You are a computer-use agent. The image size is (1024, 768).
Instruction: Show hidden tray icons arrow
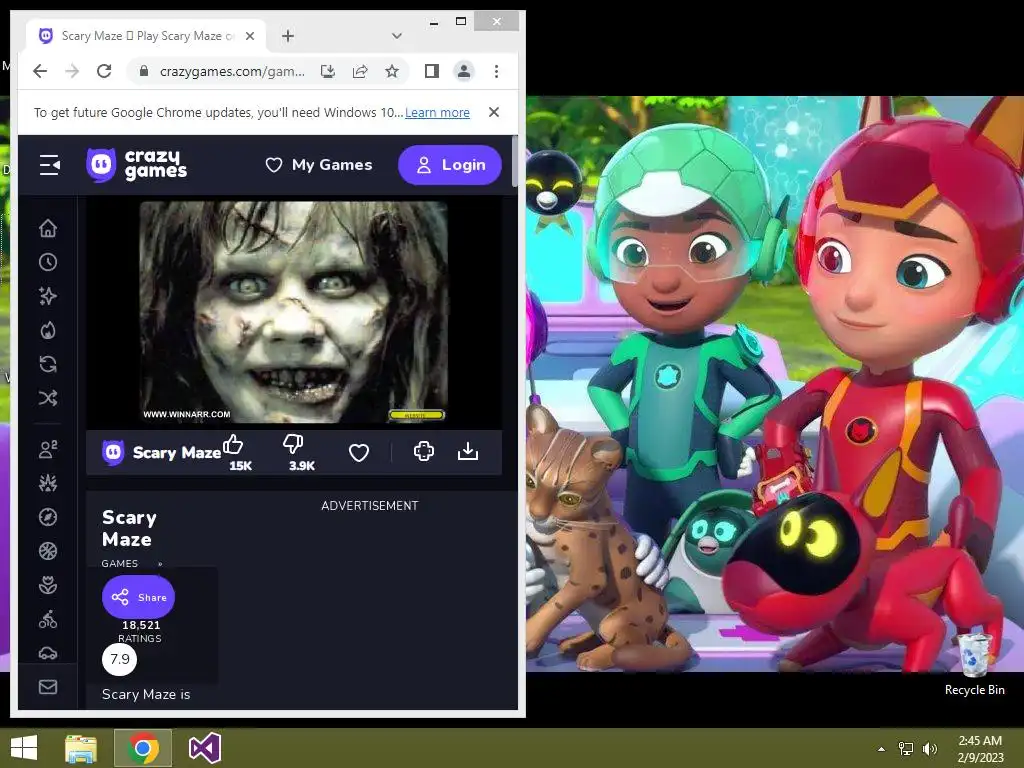882,748
